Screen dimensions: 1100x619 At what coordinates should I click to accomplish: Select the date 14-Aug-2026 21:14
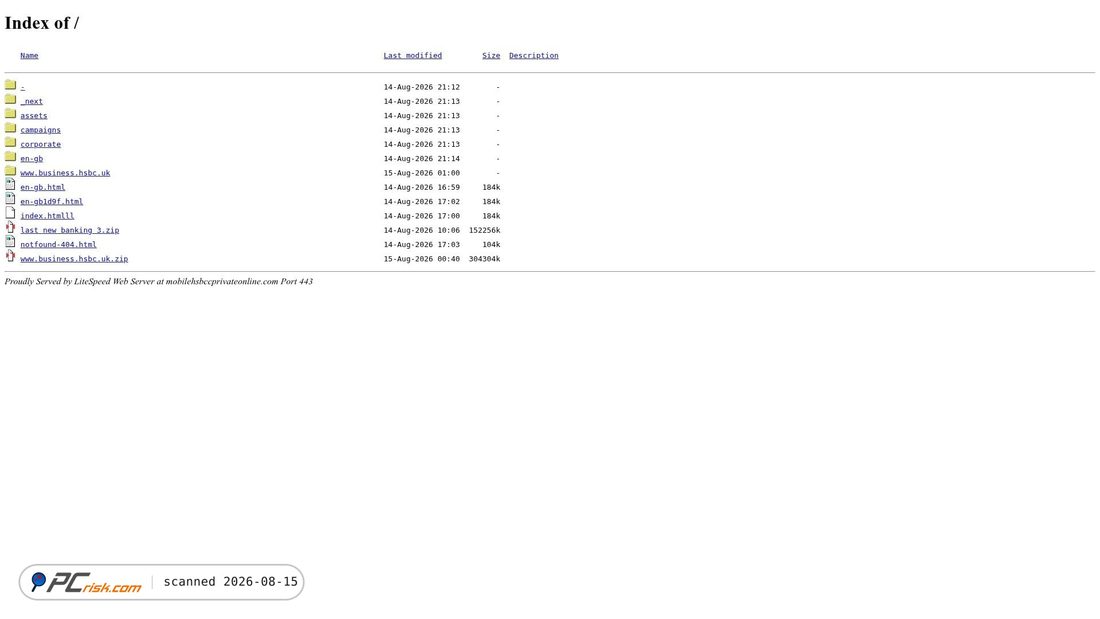click(422, 159)
